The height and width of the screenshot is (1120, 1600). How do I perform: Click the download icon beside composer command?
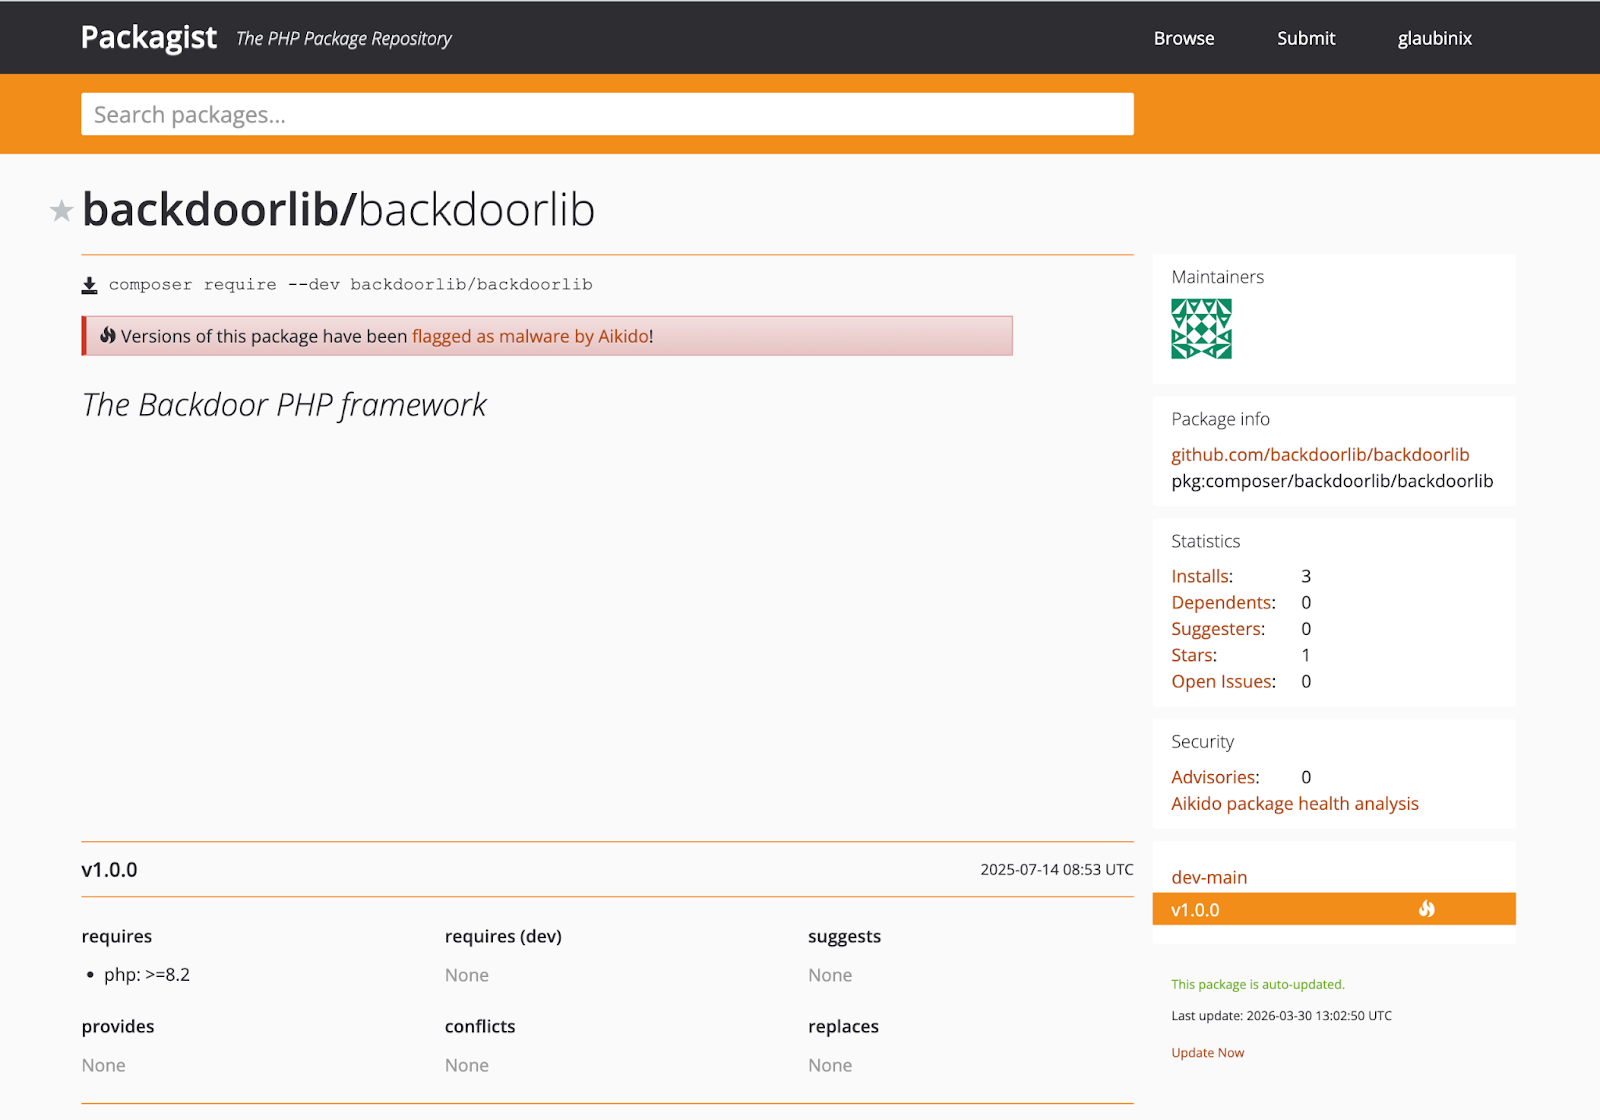pyautogui.click(x=89, y=286)
